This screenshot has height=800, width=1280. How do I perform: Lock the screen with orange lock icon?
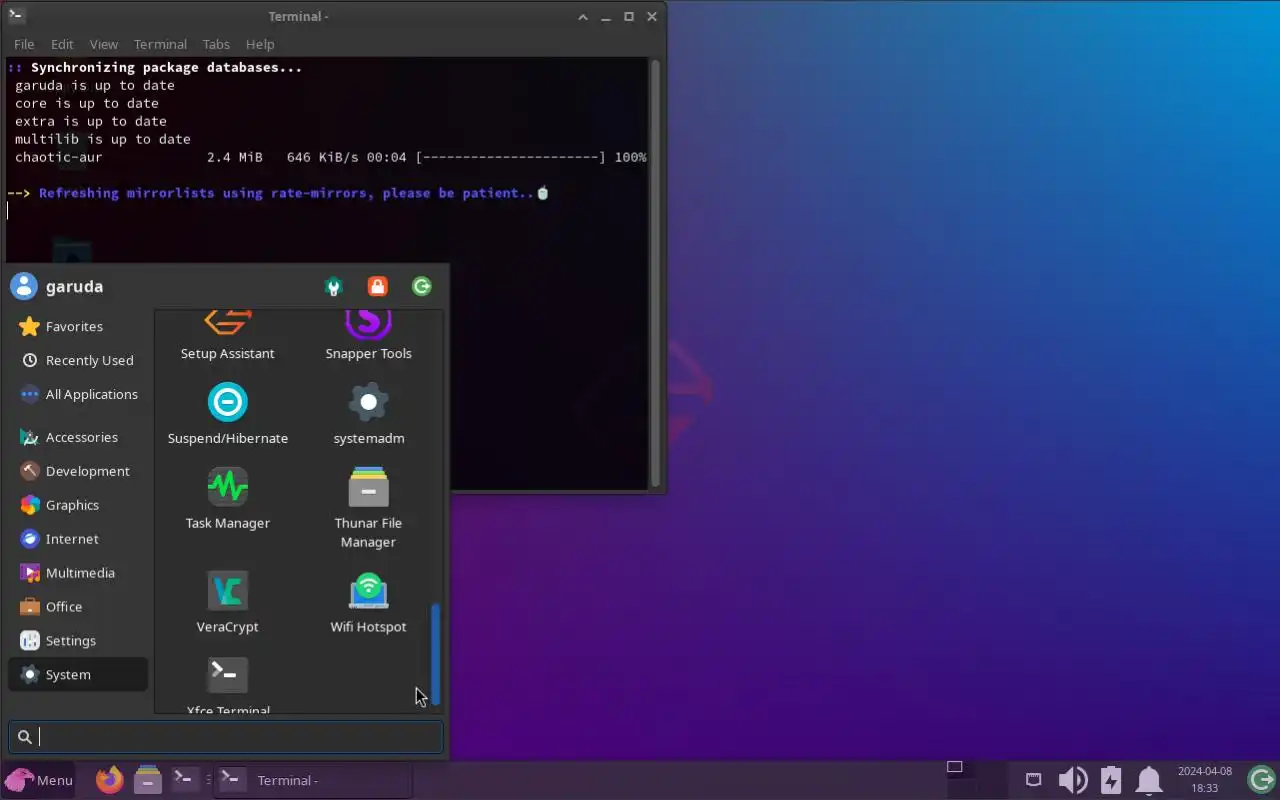click(x=377, y=287)
